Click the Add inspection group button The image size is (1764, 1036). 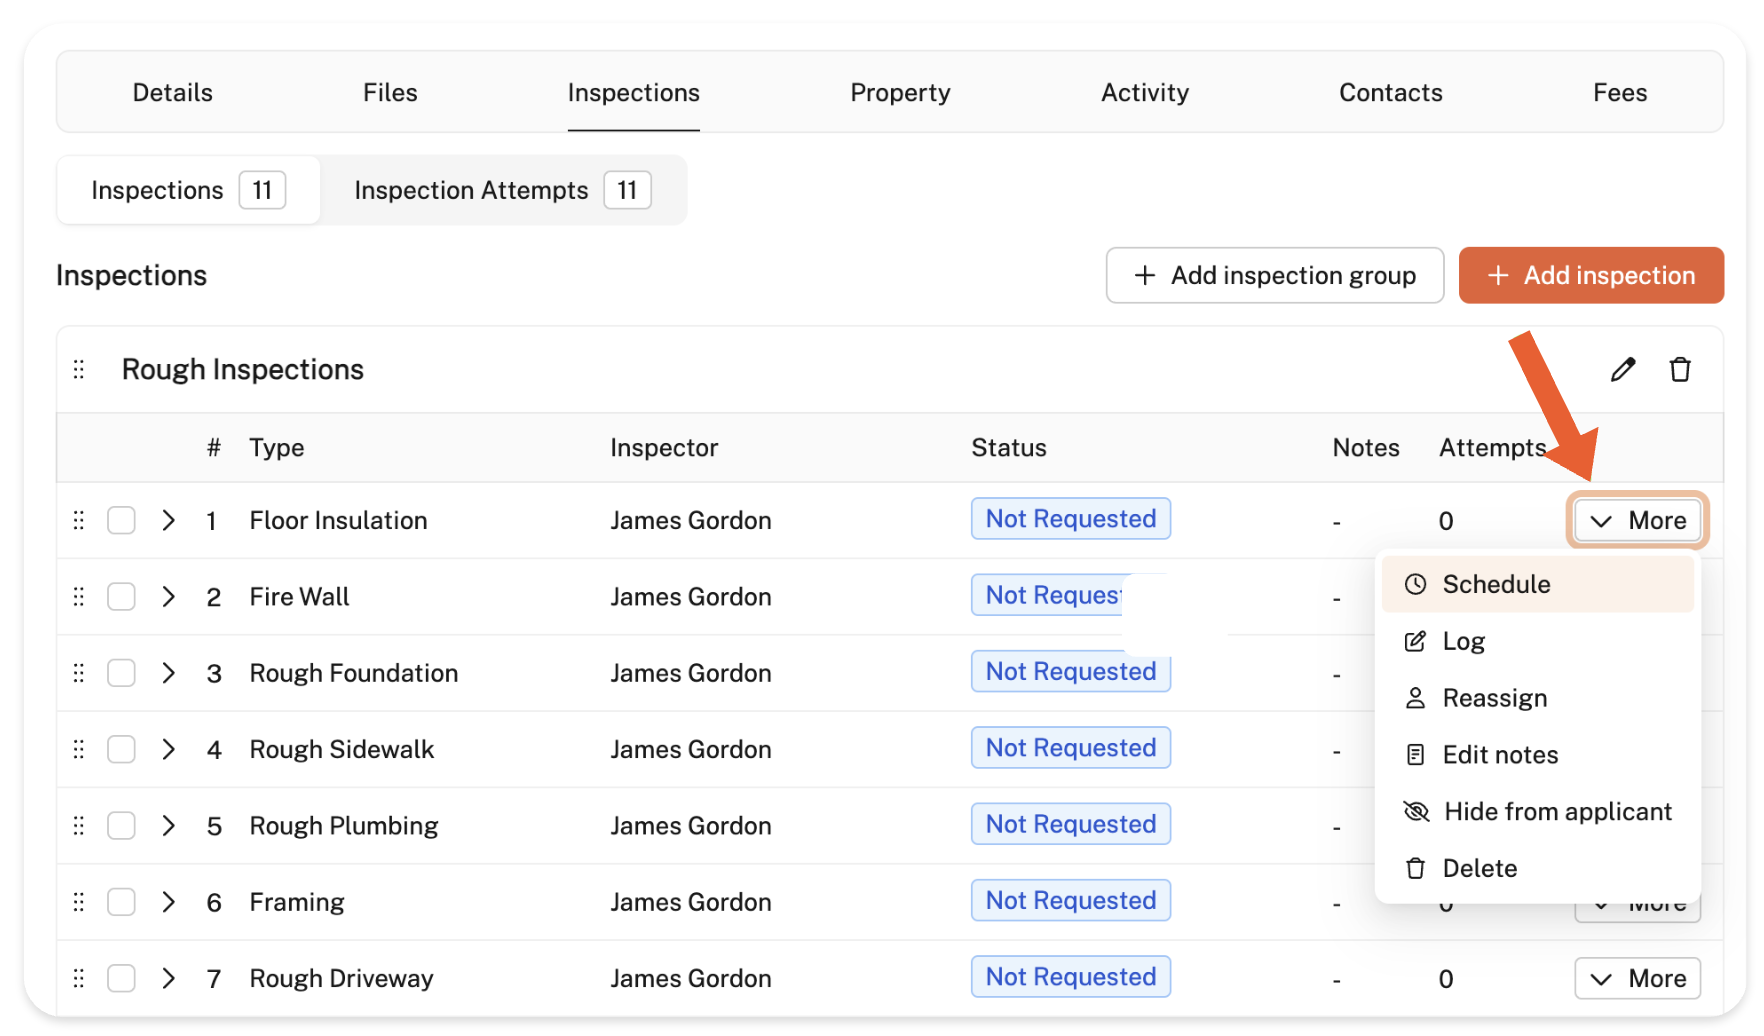coord(1274,276)
